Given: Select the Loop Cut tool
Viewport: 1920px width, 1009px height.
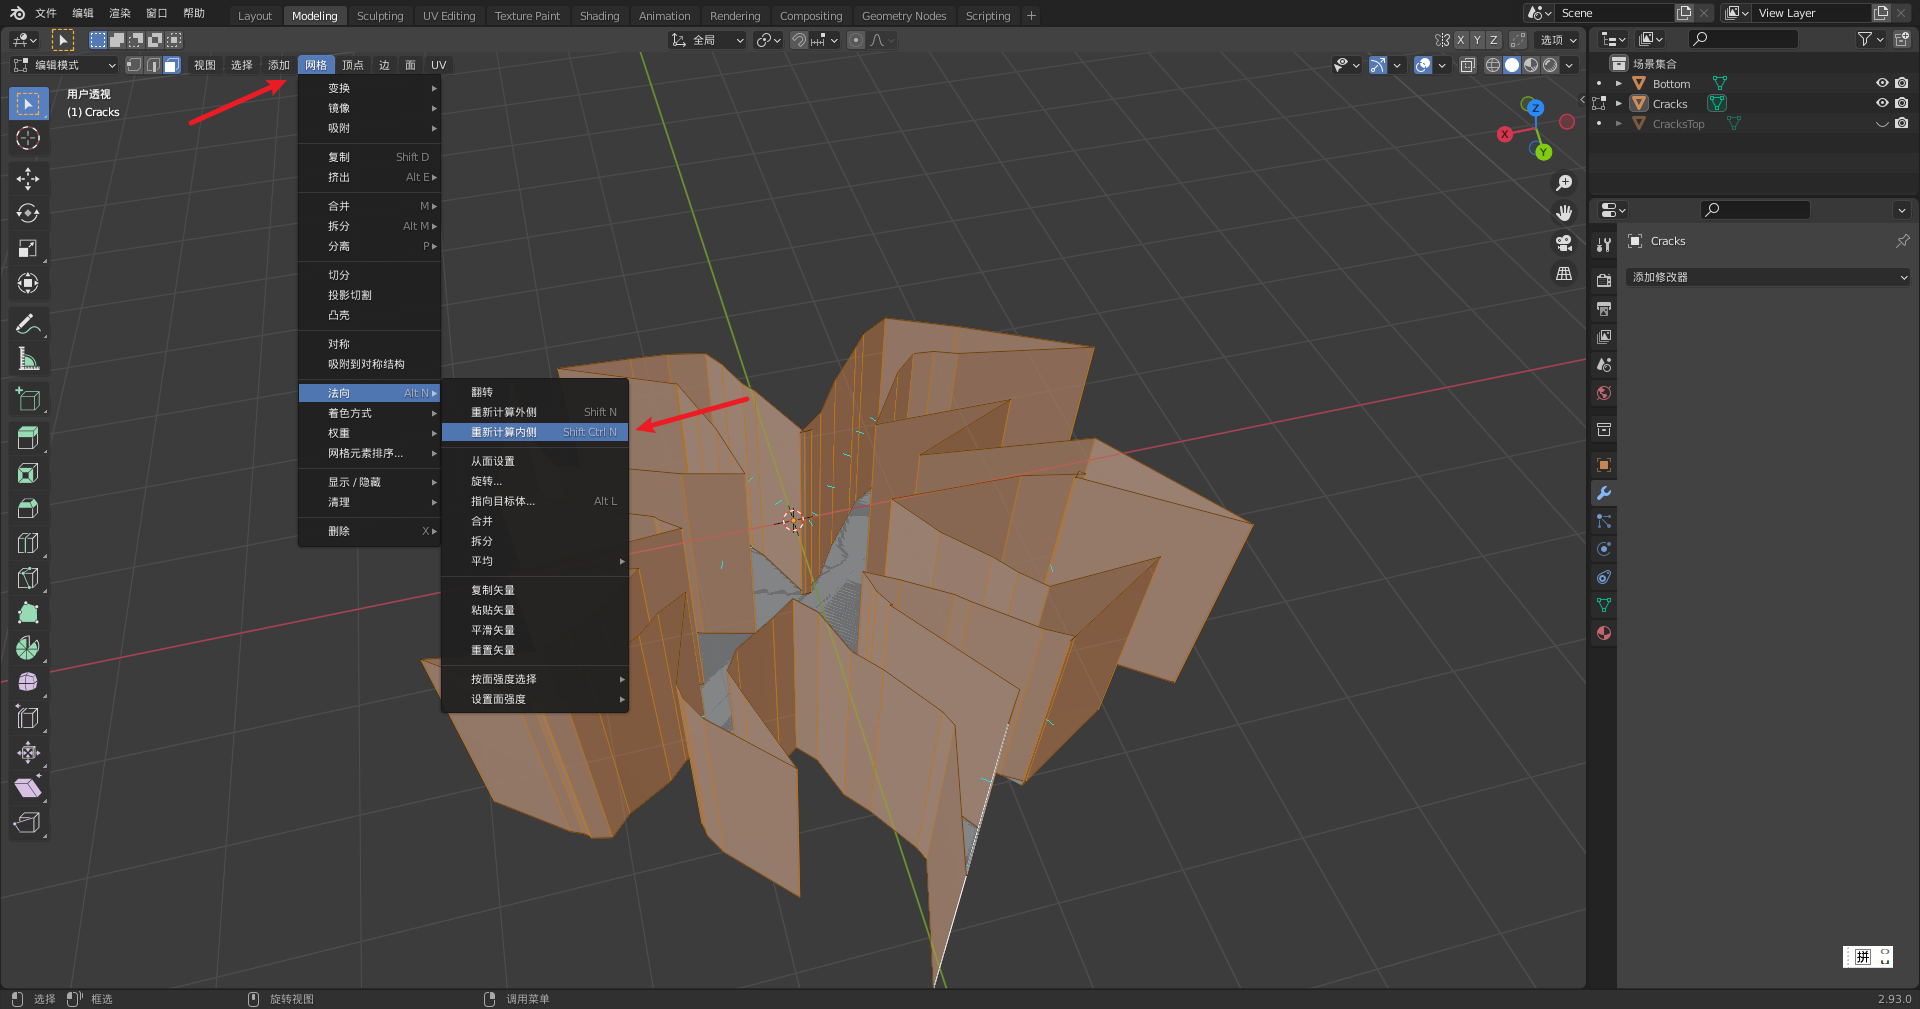Looking at the screenshot, I should [28, 543].
